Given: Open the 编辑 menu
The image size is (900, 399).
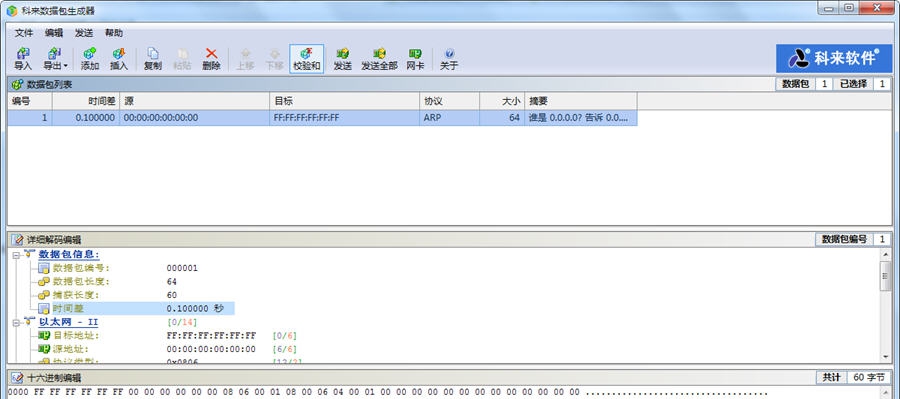Looking at the screenshot, I should 54,33.
